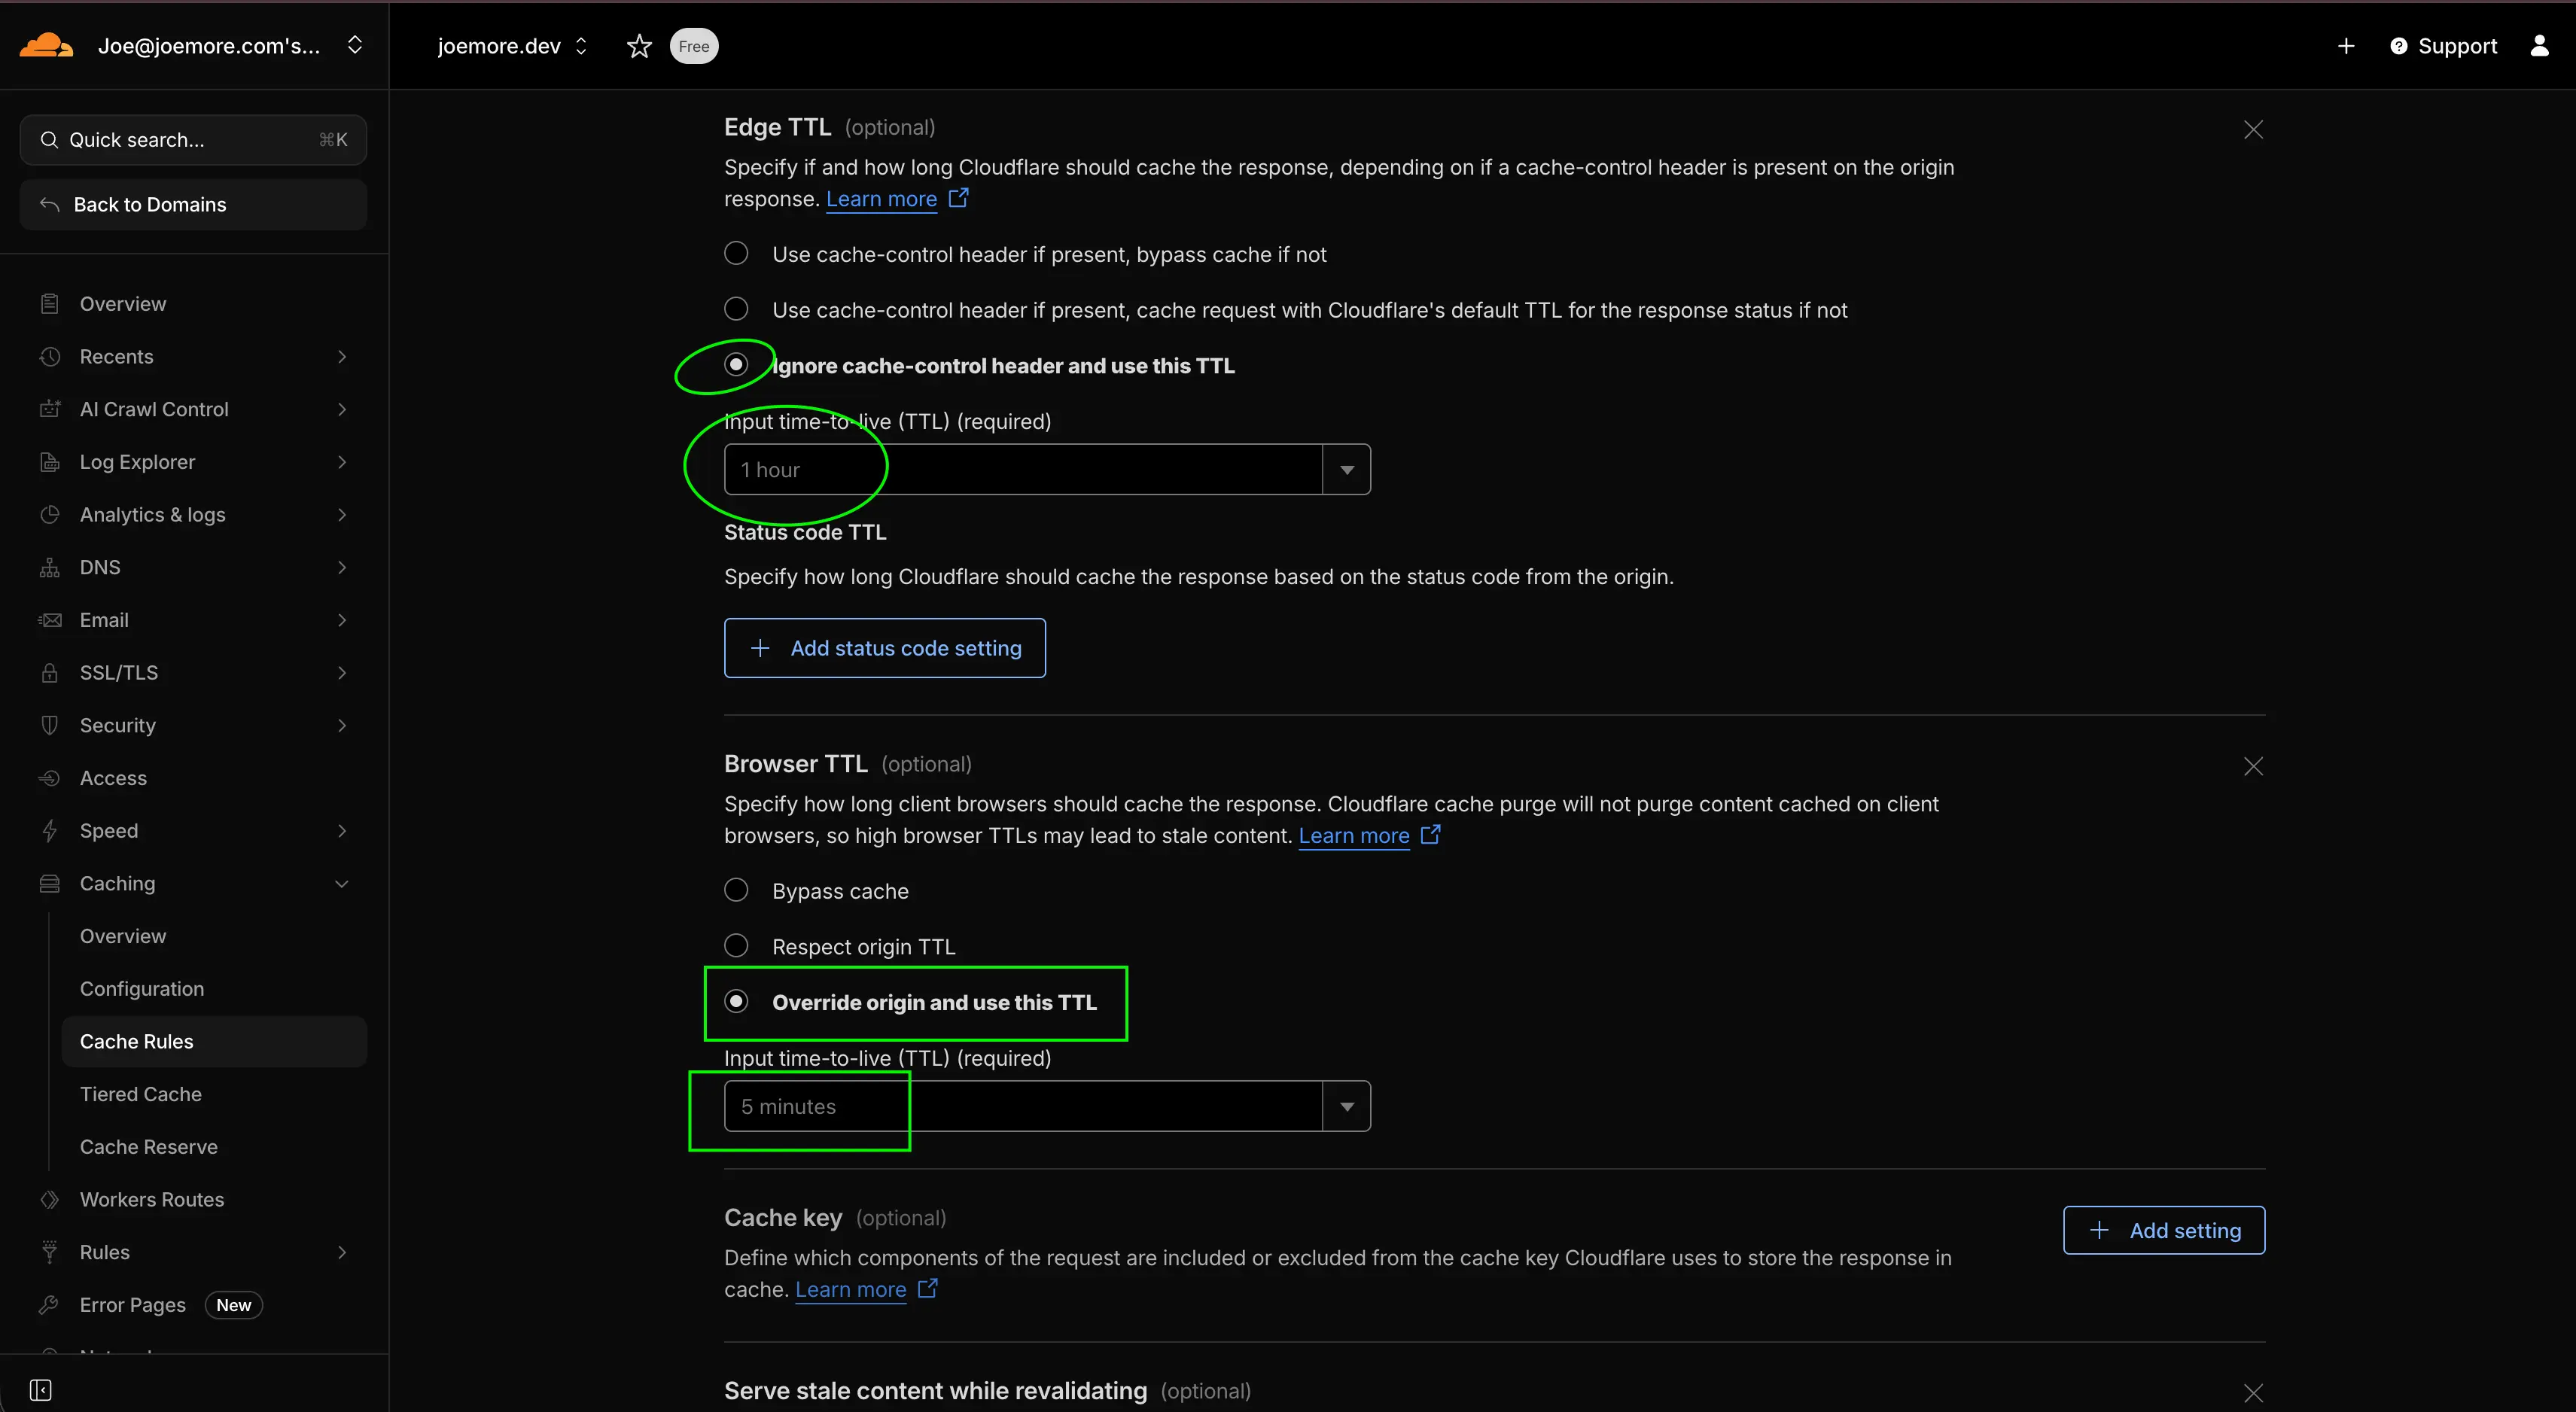Choose Use cache-control header if present option

(736, 253)
